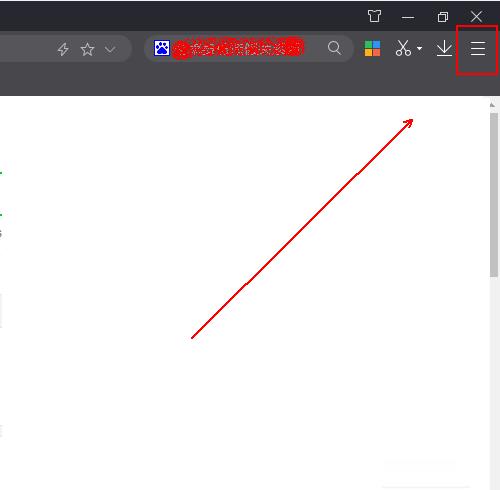Select the scissors screenshot tool

pos(403,48)
